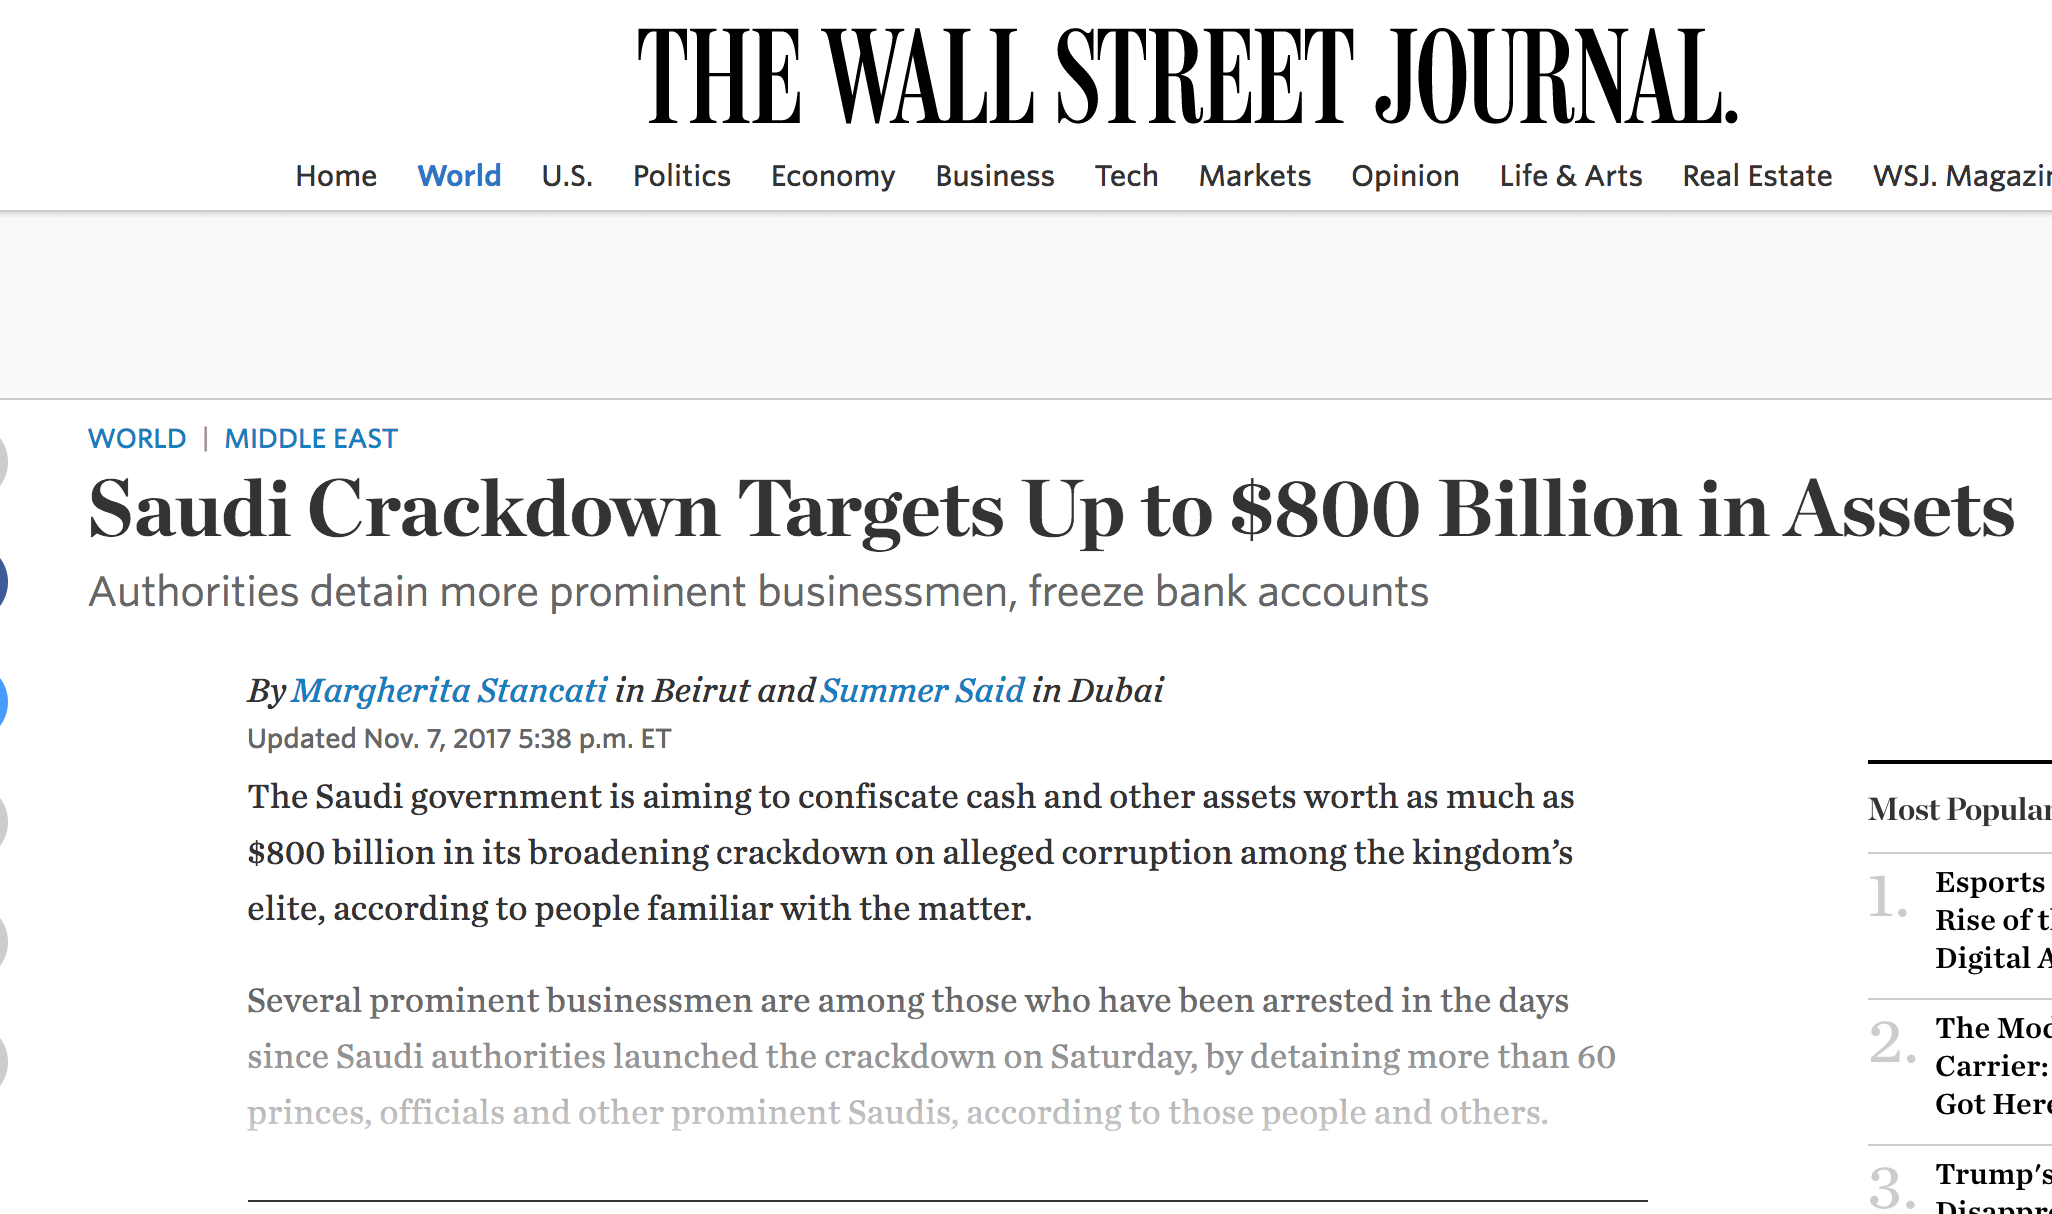Open the Business section

pos(995,176)
